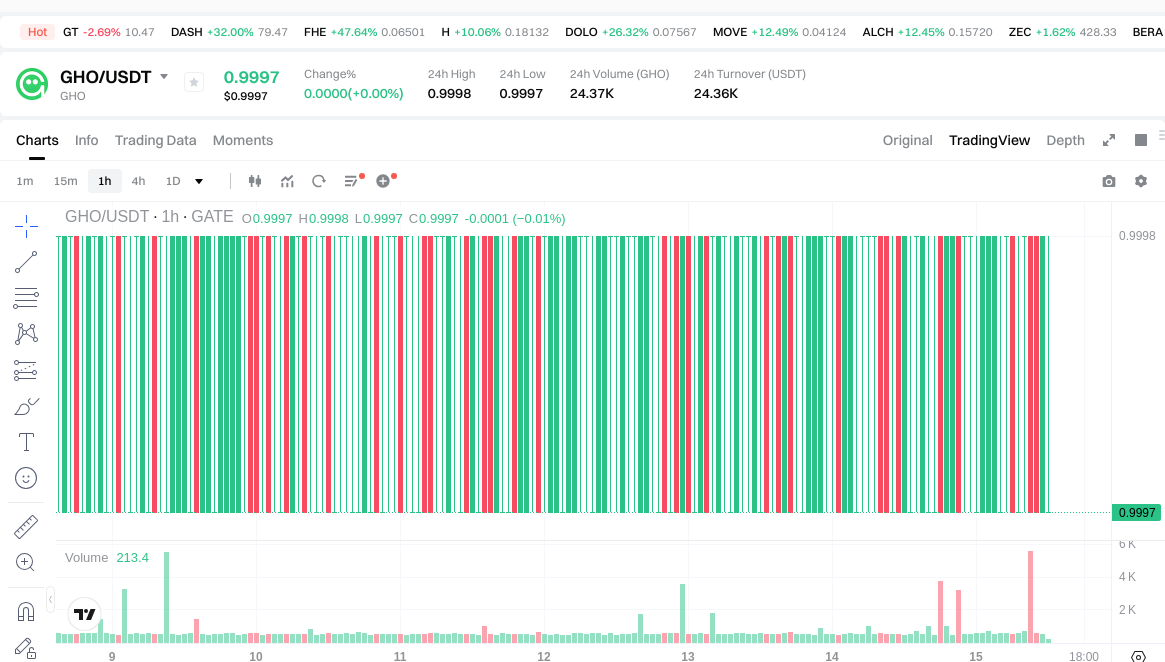This screenshot has height=662, width=1165.
Task: Select the crosshair cursor tool
Action: coord(27,226)
